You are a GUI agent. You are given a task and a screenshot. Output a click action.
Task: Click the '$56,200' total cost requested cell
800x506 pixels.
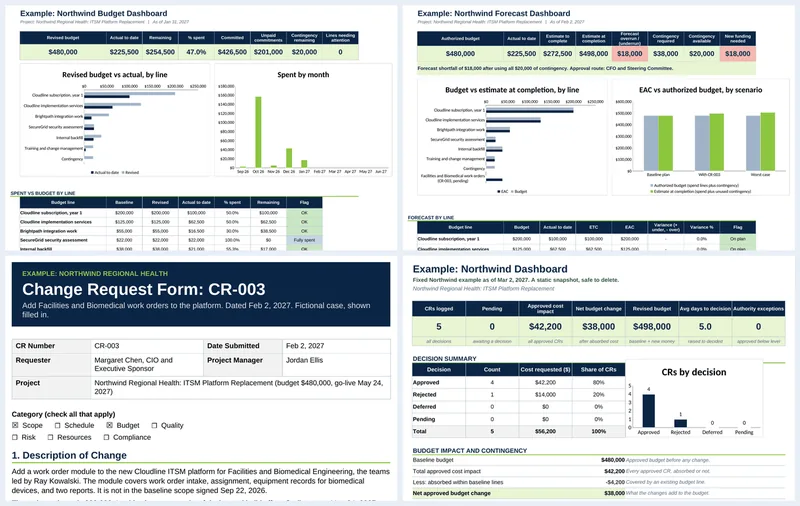pos(545,432)
